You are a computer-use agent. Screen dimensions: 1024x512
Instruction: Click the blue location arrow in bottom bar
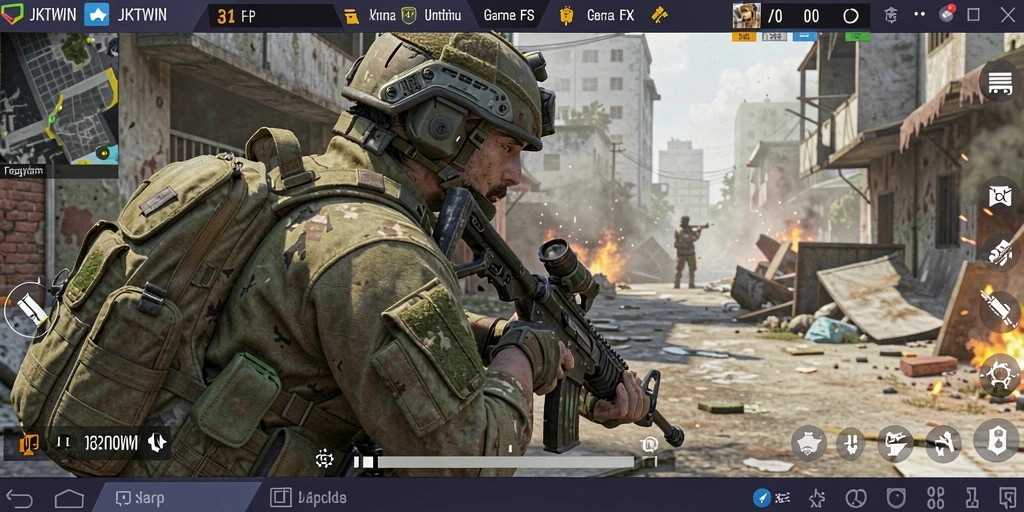pos(762,498)
